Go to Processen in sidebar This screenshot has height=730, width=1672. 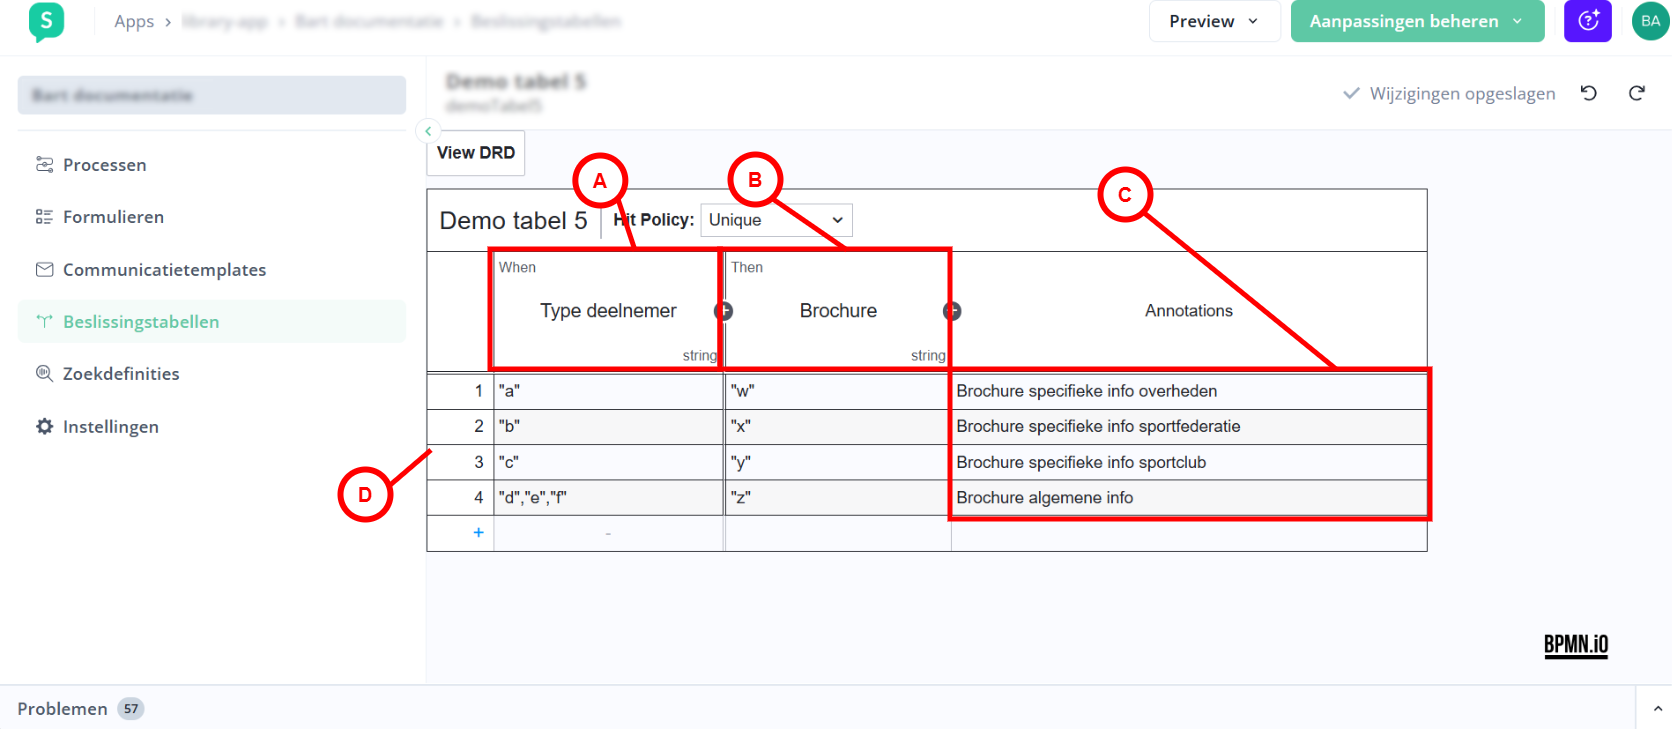pos(104,165)
